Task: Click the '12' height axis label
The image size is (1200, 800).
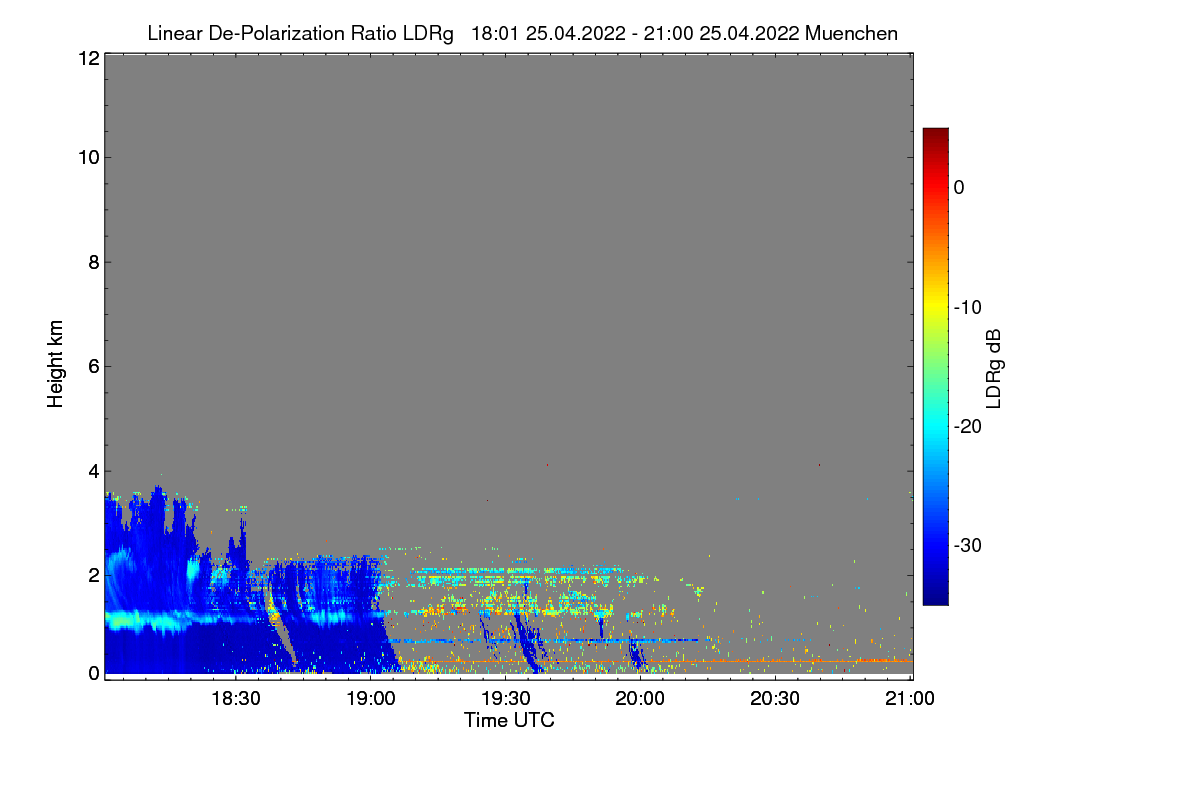Action: pyautogui.click(x=87, y=59)
